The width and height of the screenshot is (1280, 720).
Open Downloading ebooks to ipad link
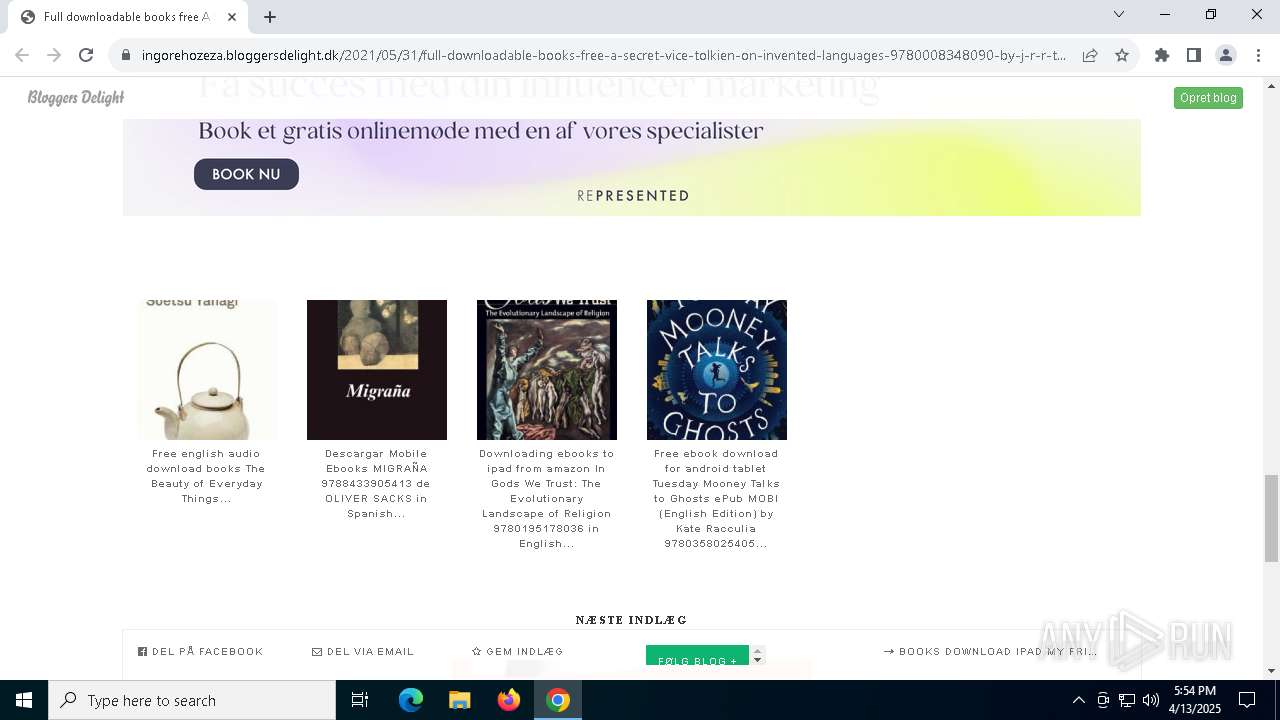tap(547, 499)
